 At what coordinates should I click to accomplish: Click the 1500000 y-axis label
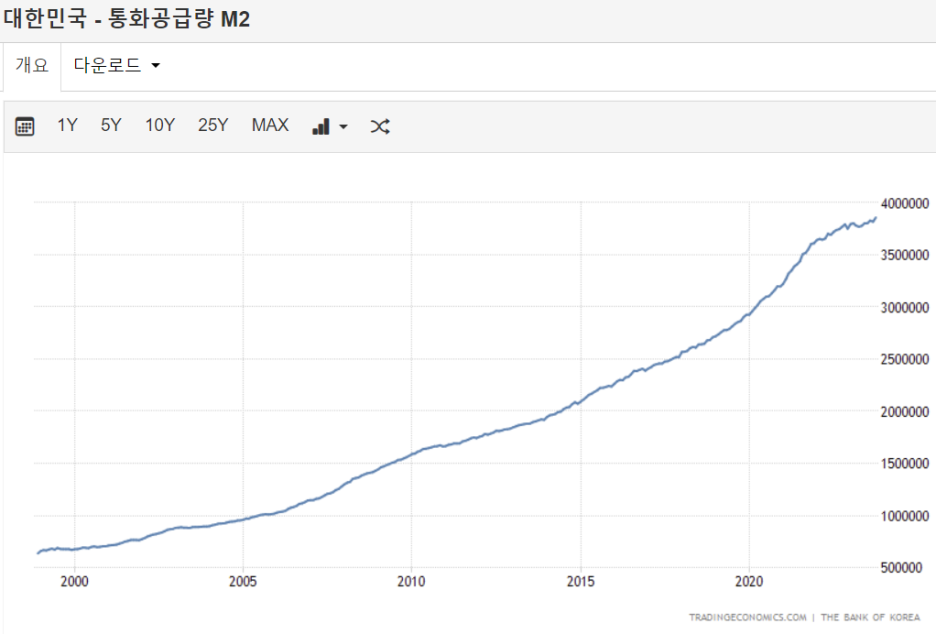(x=905, y=463)
